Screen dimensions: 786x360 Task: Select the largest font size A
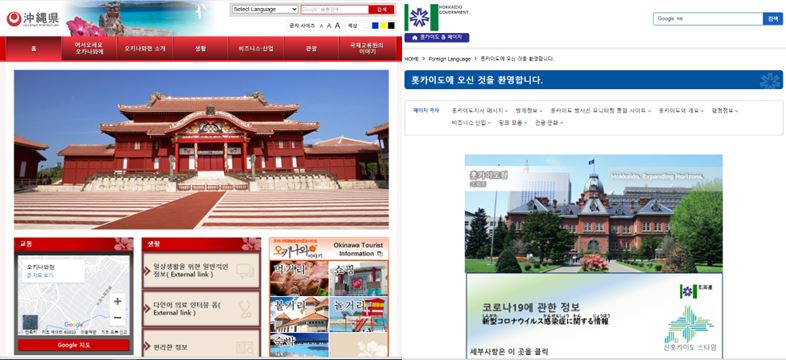(x=337, y=25)
